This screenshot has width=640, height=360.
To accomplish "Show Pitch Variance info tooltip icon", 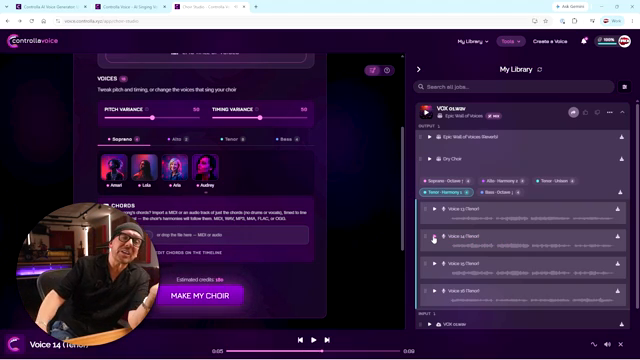I will click(147, 109).
